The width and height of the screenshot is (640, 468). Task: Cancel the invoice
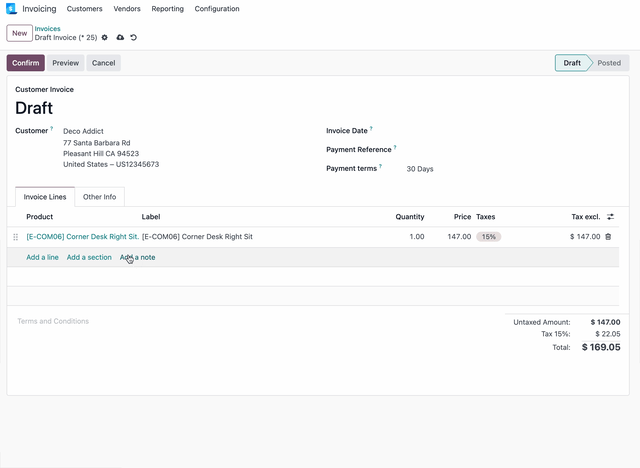click(x=103, y=63)
